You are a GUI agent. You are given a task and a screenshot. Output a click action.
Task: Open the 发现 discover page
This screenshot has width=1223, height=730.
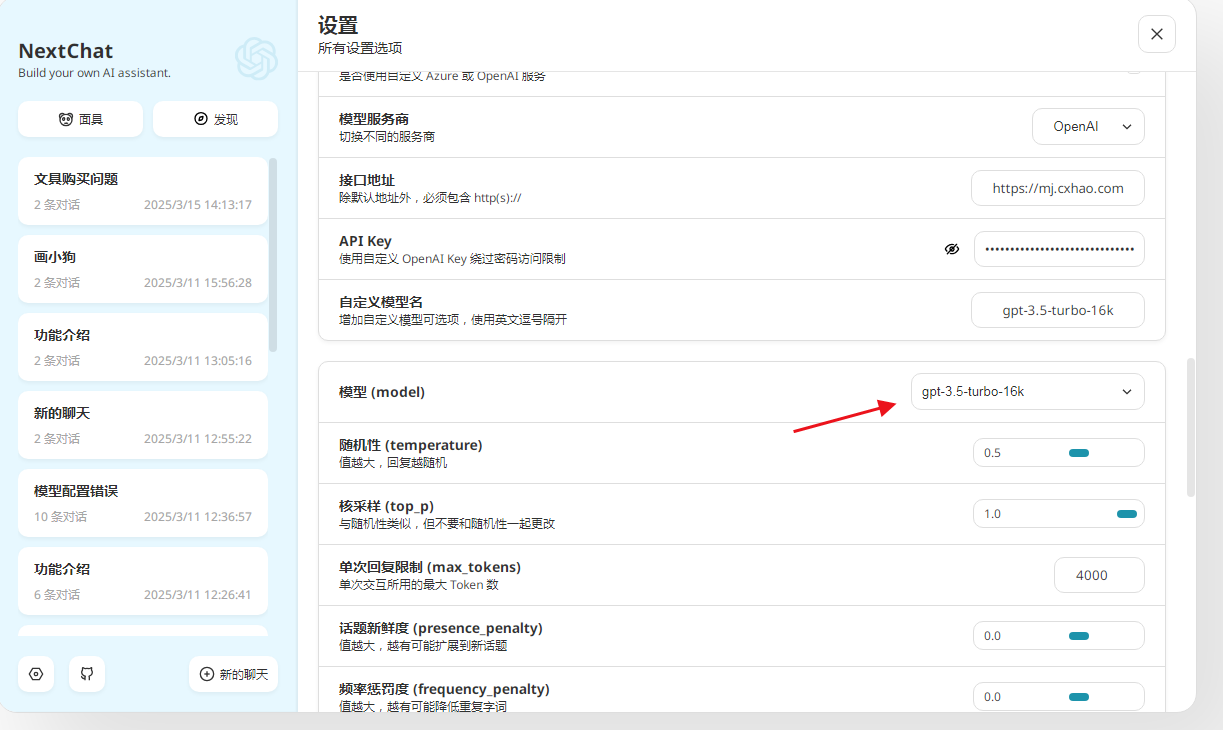click(x=215, y=119)
